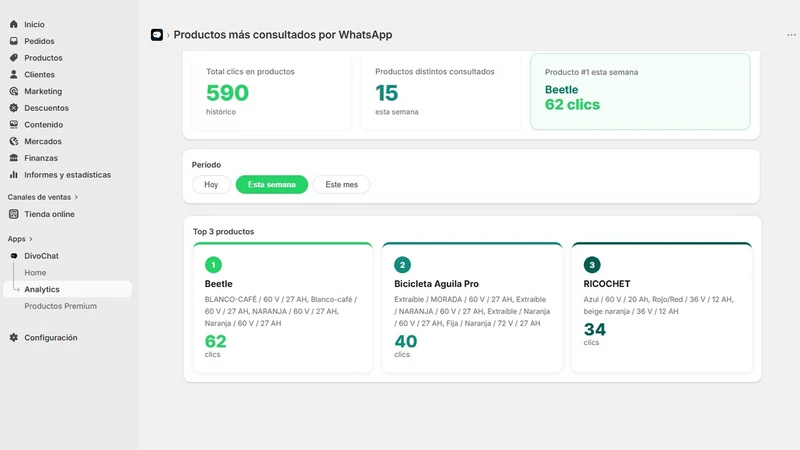Select the Este mes period filter
The width and height of the screenshot is (800, 450).
[341, 184]
